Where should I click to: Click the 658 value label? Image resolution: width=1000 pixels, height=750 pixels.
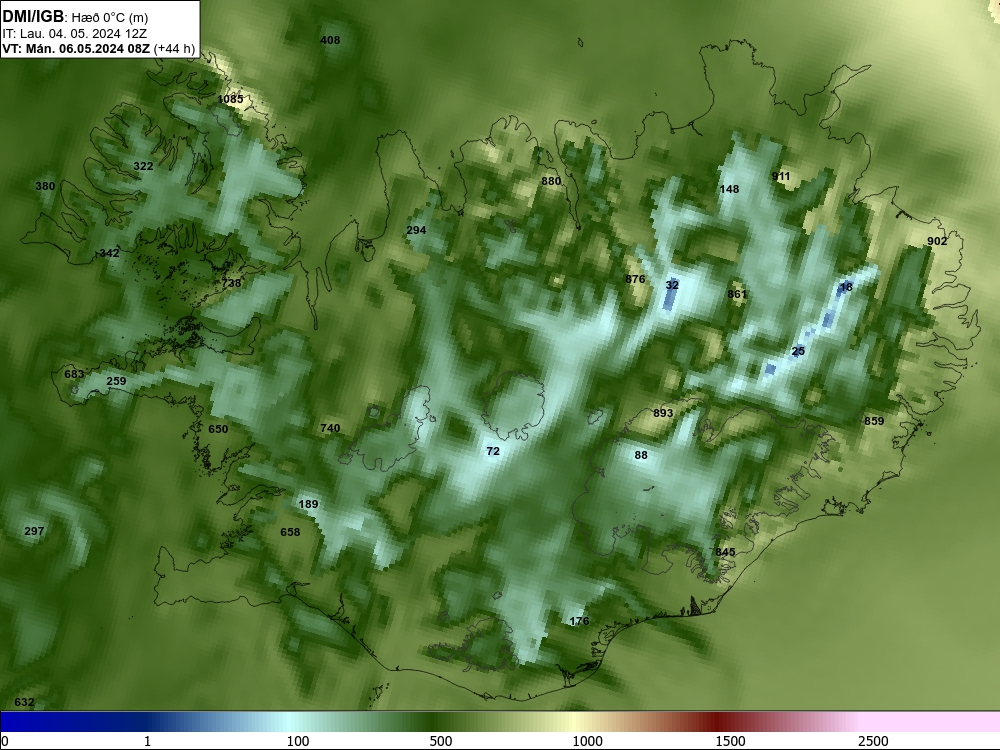[x=290, y=532]
